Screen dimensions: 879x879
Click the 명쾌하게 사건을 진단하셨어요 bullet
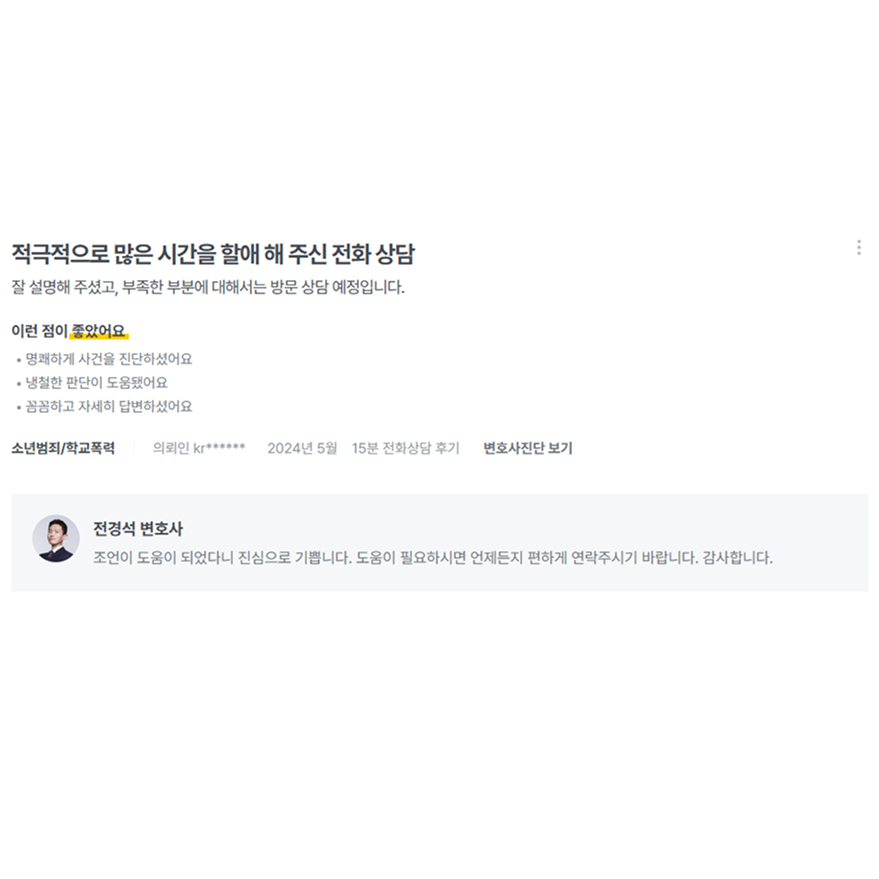click(x=109, y=359)
